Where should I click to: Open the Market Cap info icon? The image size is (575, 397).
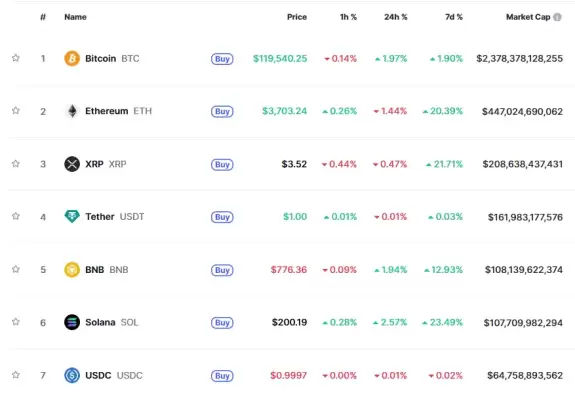[x=557, y=17]
